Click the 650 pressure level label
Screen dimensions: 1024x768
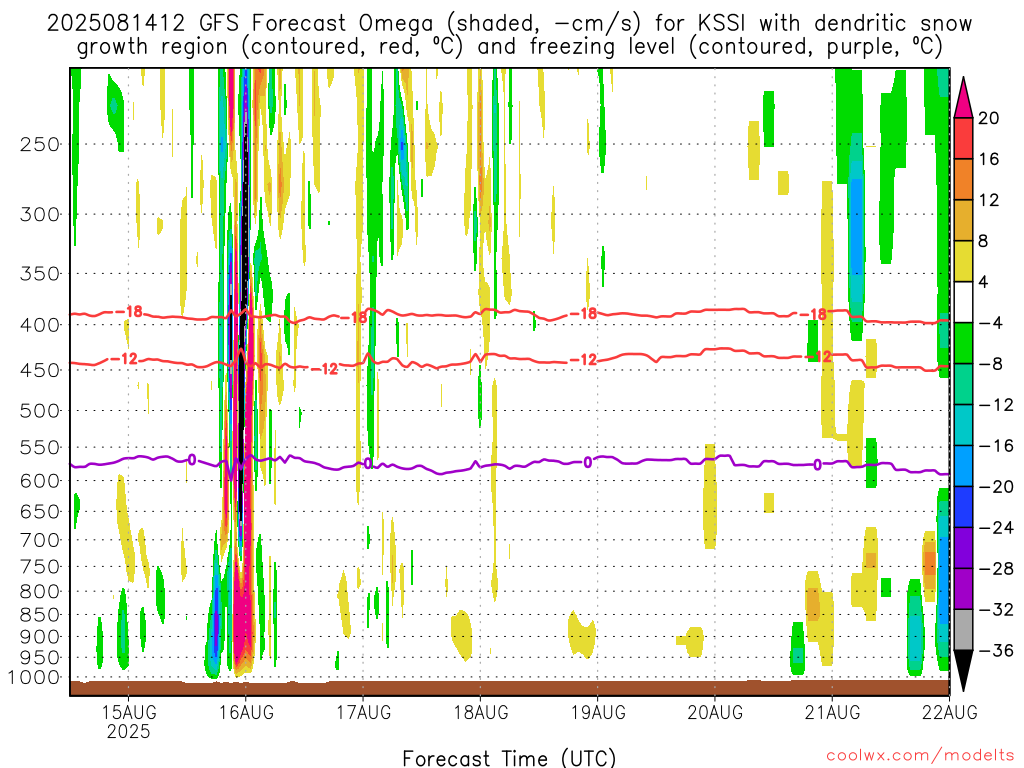point(40,511)
